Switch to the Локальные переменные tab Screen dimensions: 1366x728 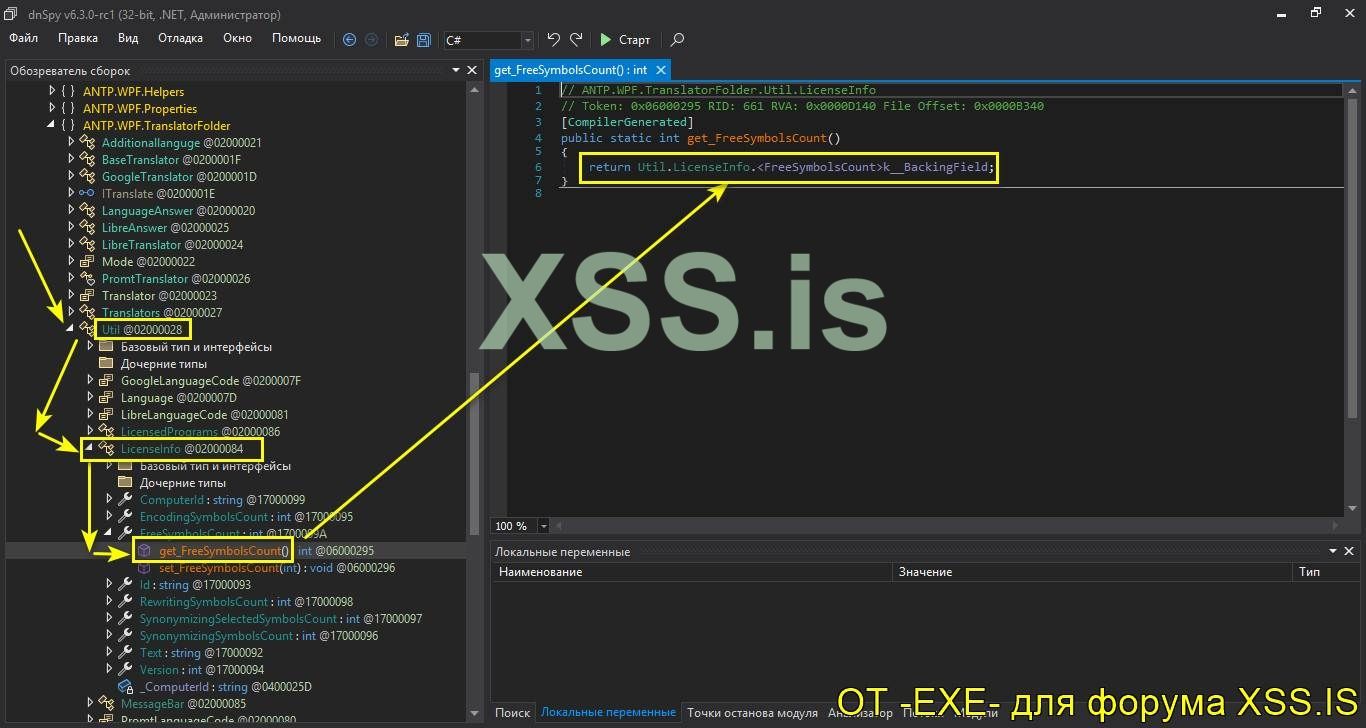(x=608, y=713)
